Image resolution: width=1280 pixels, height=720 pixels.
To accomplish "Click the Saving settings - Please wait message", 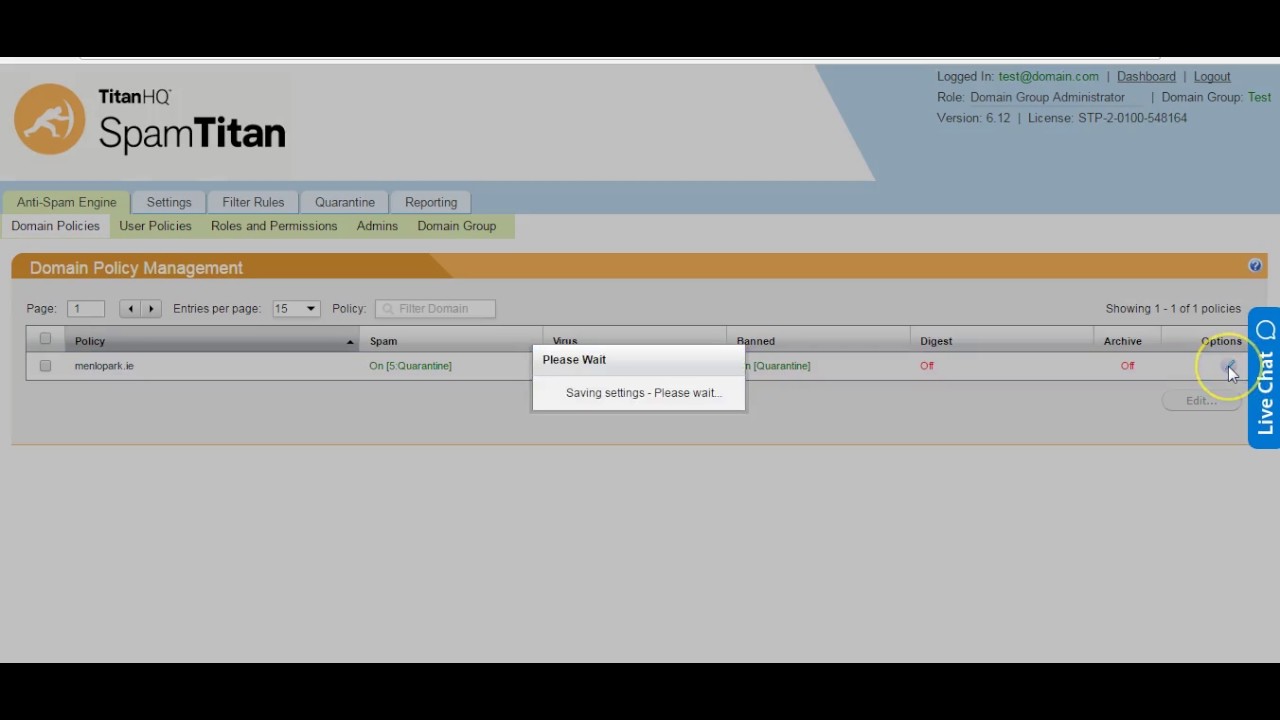I will click(644, 393).
